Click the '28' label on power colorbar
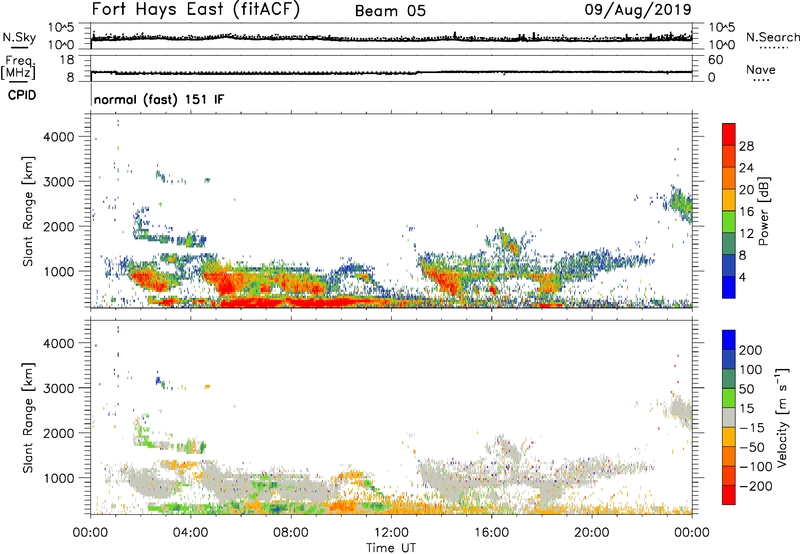This screenshot has height=554, width=800. (x=746, y=146)
